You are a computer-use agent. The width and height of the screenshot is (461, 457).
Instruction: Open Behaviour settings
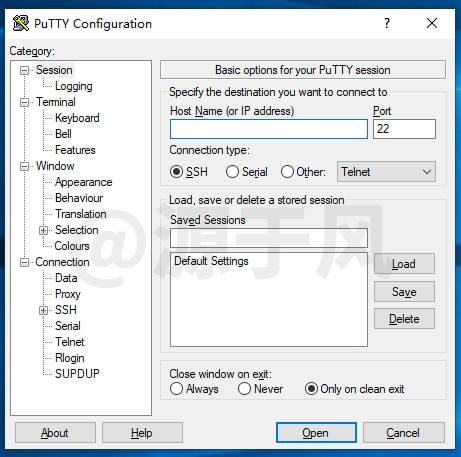[x=79, y=198]
